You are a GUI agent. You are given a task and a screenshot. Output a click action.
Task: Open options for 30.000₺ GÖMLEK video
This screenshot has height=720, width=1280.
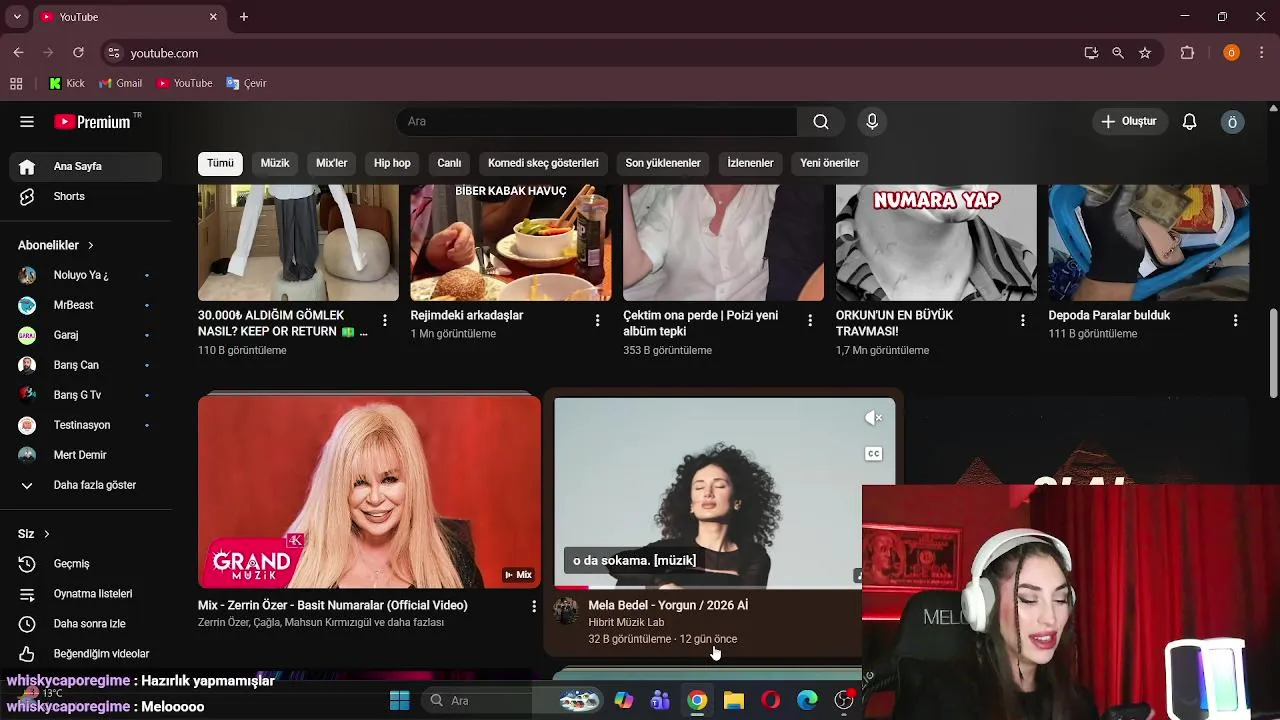[x=385, y=320]
